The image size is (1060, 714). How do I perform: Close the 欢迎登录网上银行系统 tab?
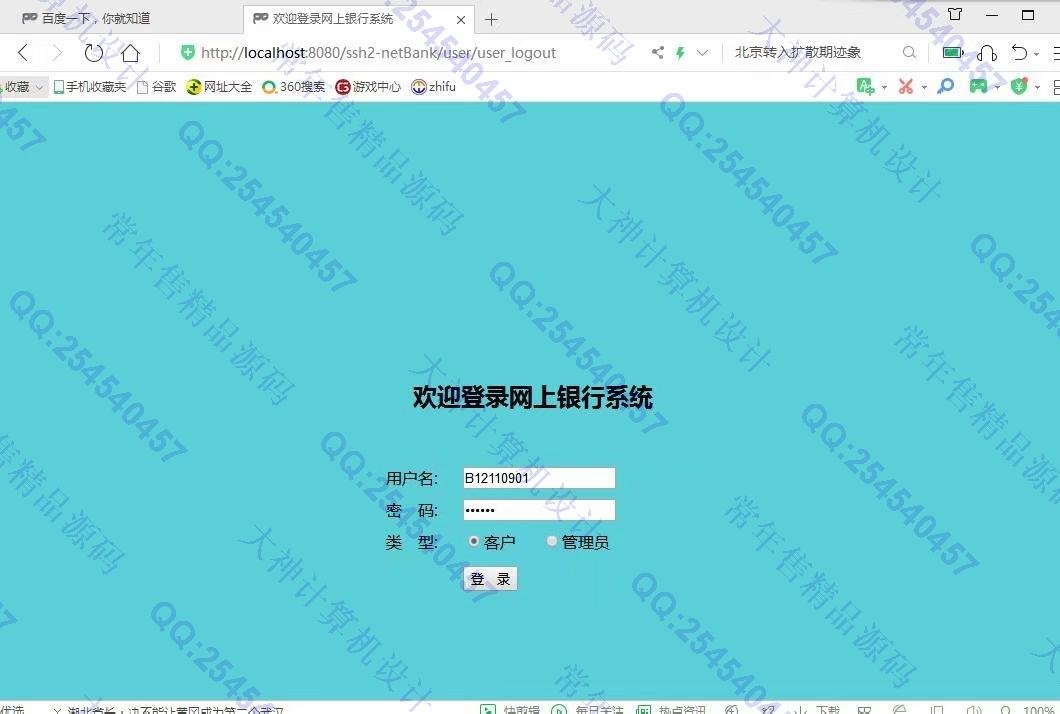pyautogui.click(x=461, y=20)
